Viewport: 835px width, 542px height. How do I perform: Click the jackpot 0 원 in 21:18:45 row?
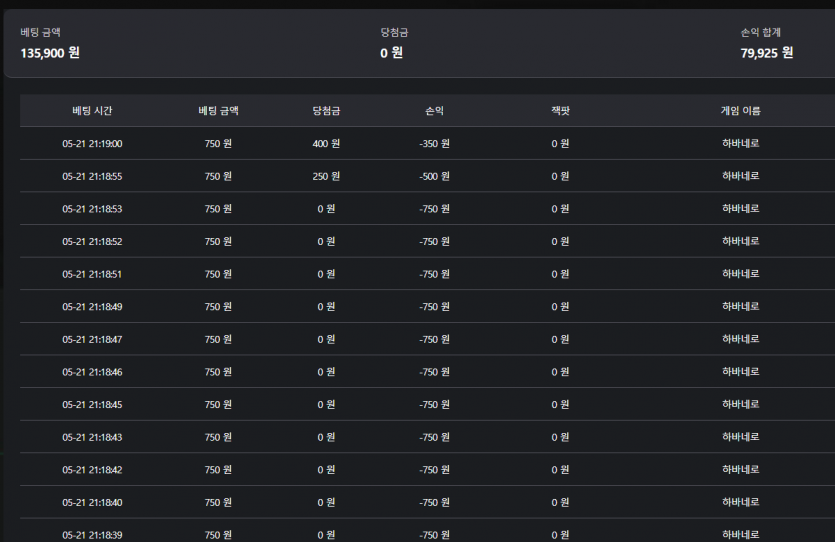(560, 405)
